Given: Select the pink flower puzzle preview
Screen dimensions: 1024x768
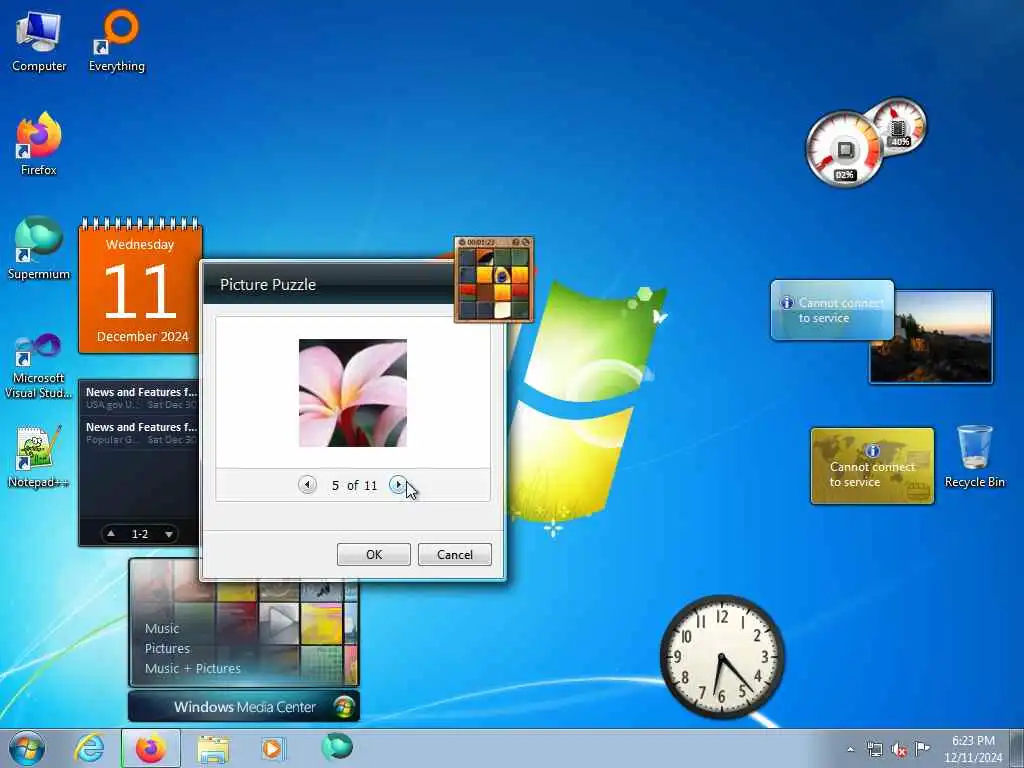Looking at the screenshot, I should pos(353,393).
